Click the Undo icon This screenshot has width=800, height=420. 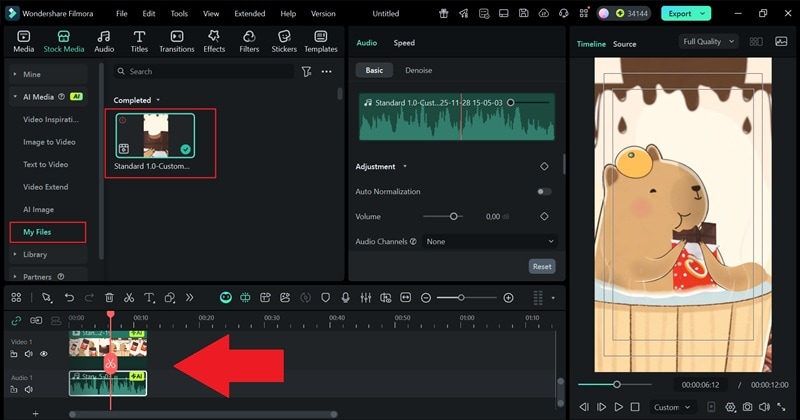pos(69,298)
